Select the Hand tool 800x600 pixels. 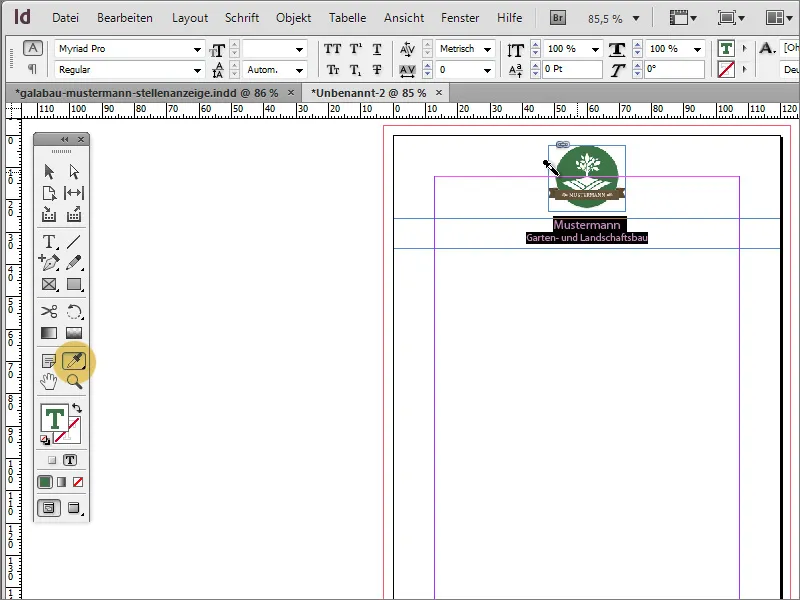50,381
